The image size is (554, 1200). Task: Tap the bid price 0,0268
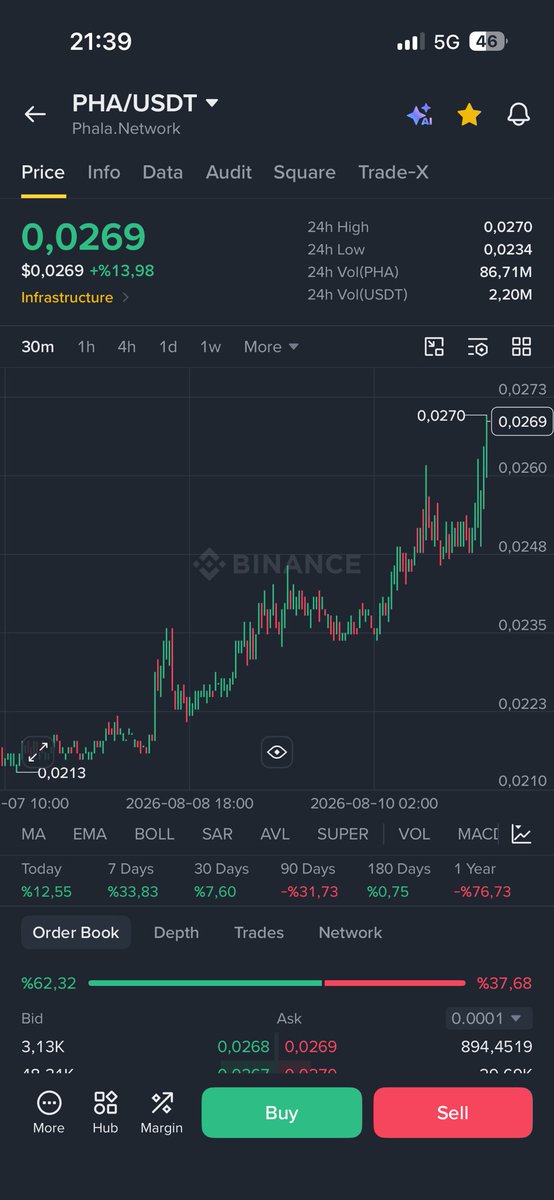(244, 1047)
